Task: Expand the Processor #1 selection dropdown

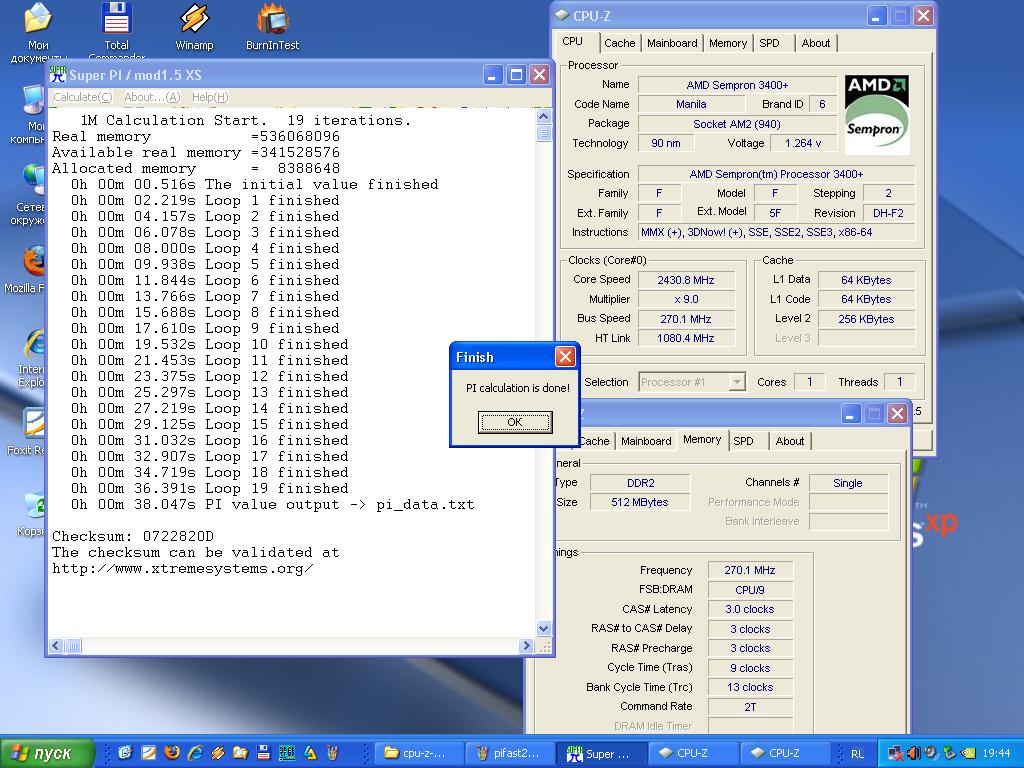Action: 737,381
